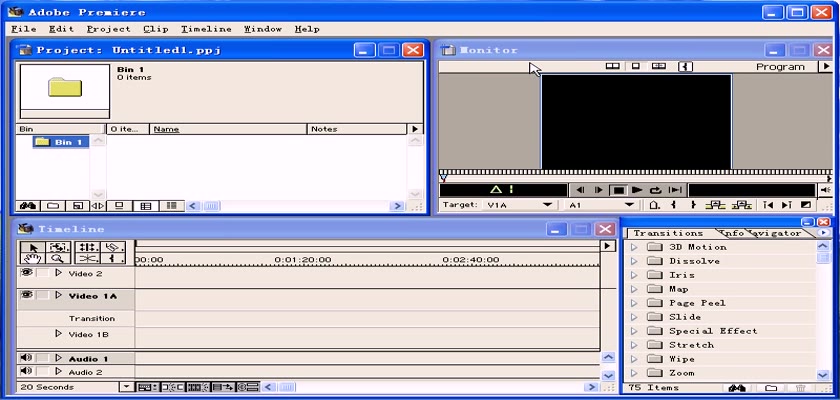Click Track Options icon in Timeline bottom bar
840x400 pixels.
(x=148, y=387)
